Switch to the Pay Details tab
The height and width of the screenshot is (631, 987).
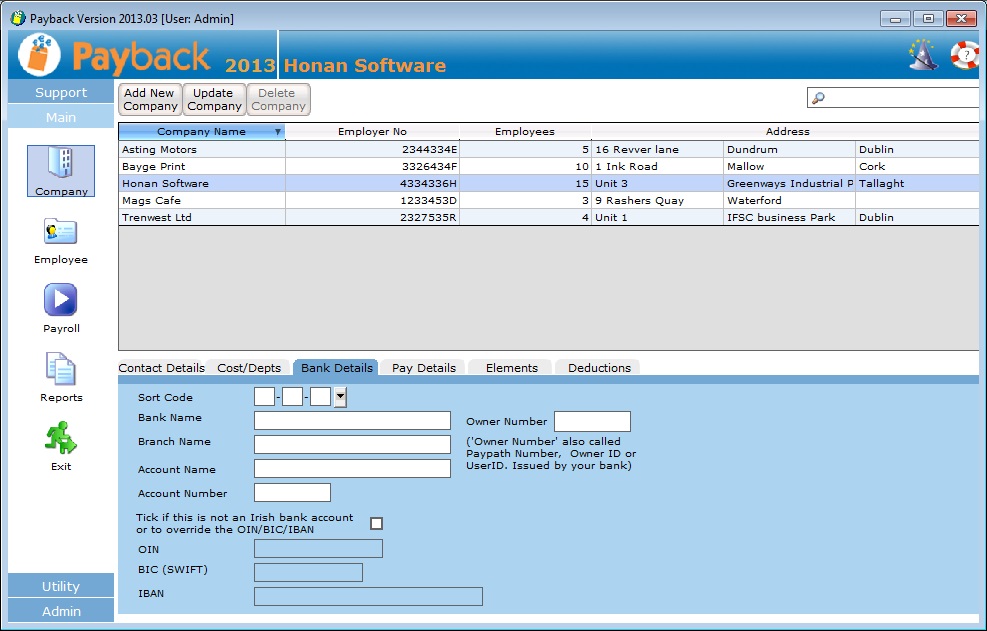(x=424, y=368)
